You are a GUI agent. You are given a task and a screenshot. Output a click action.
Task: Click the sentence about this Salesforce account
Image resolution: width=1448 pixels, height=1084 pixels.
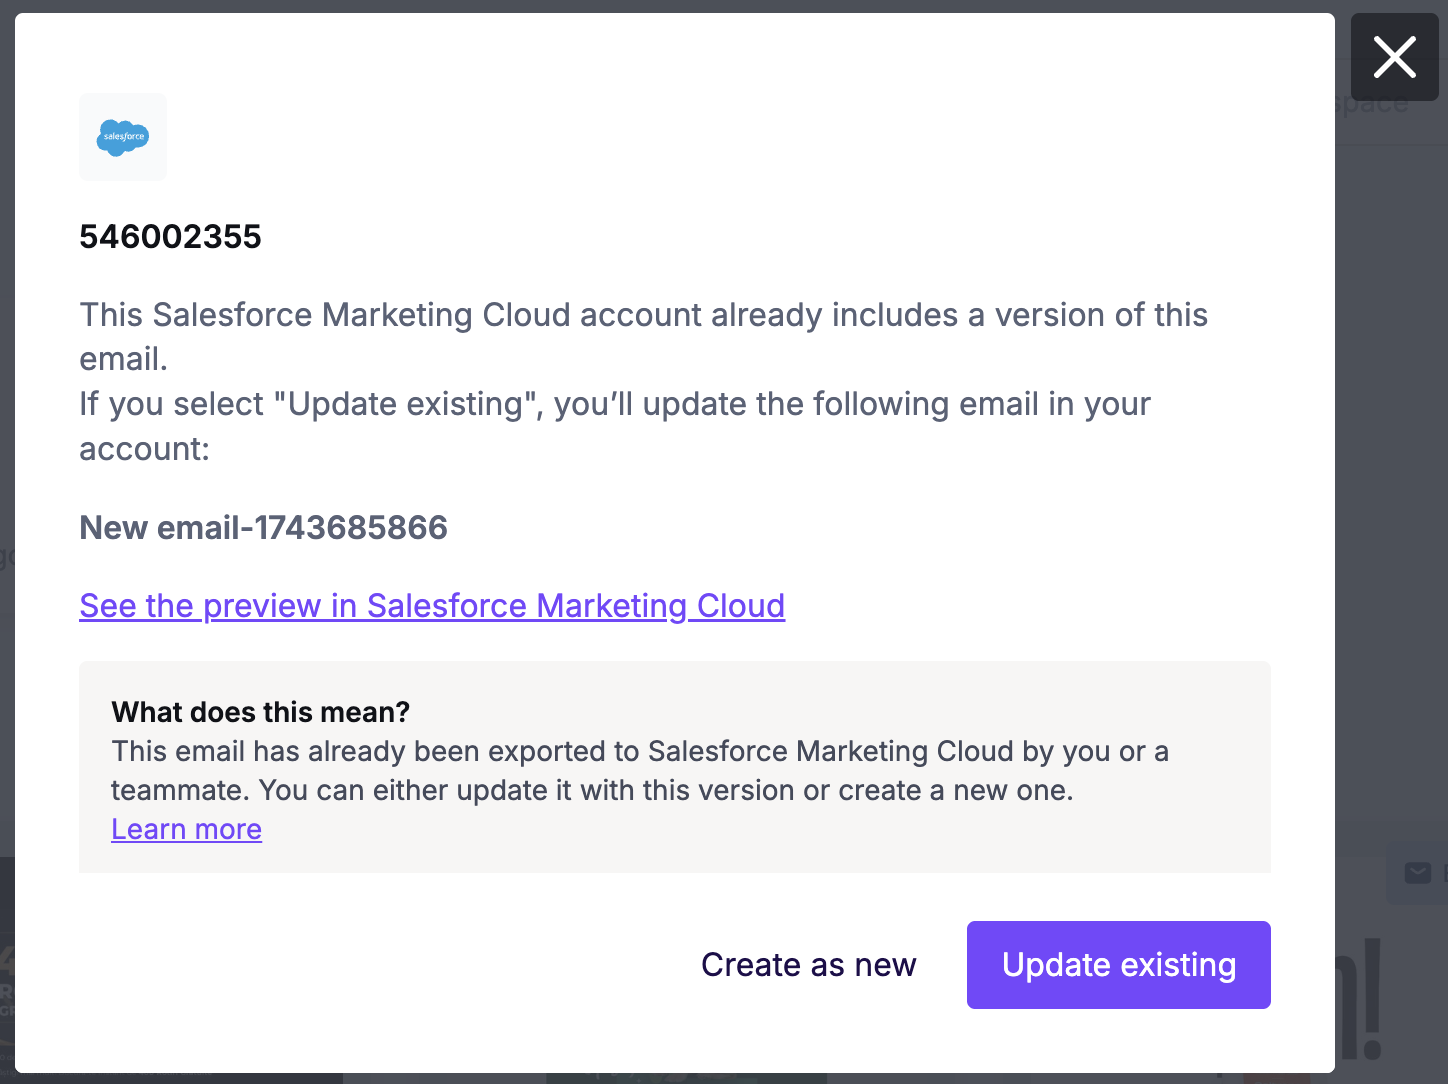pyautogui.click(x=643, y=337)
